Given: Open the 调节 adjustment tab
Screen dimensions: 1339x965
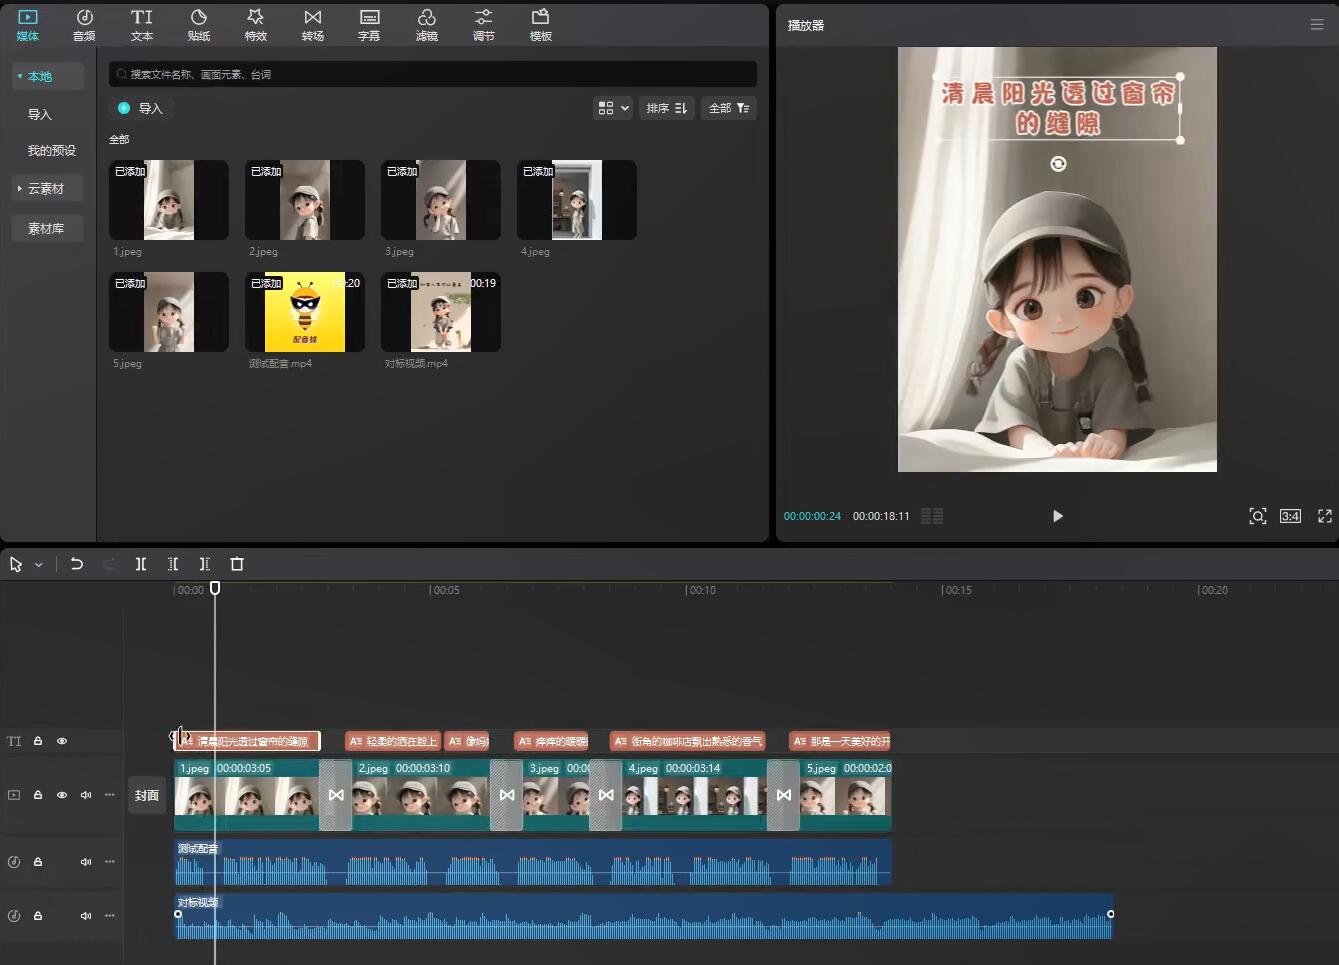Looking at the screenshot, I should 484,25.
